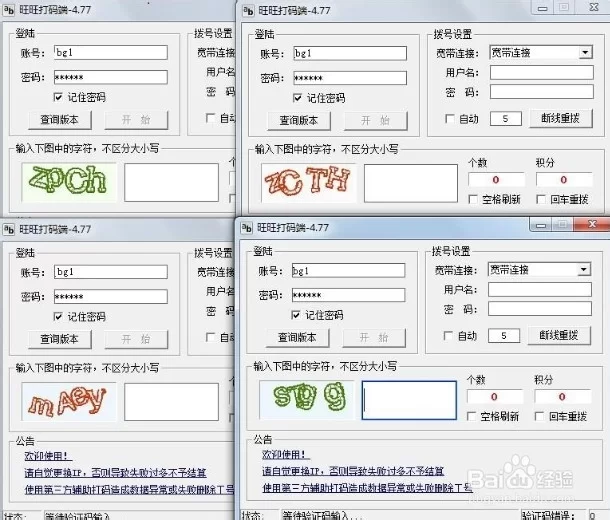Click the 用户名 field in the ZCTH window
The image size is (610, 520).
[x=541, y=72]
